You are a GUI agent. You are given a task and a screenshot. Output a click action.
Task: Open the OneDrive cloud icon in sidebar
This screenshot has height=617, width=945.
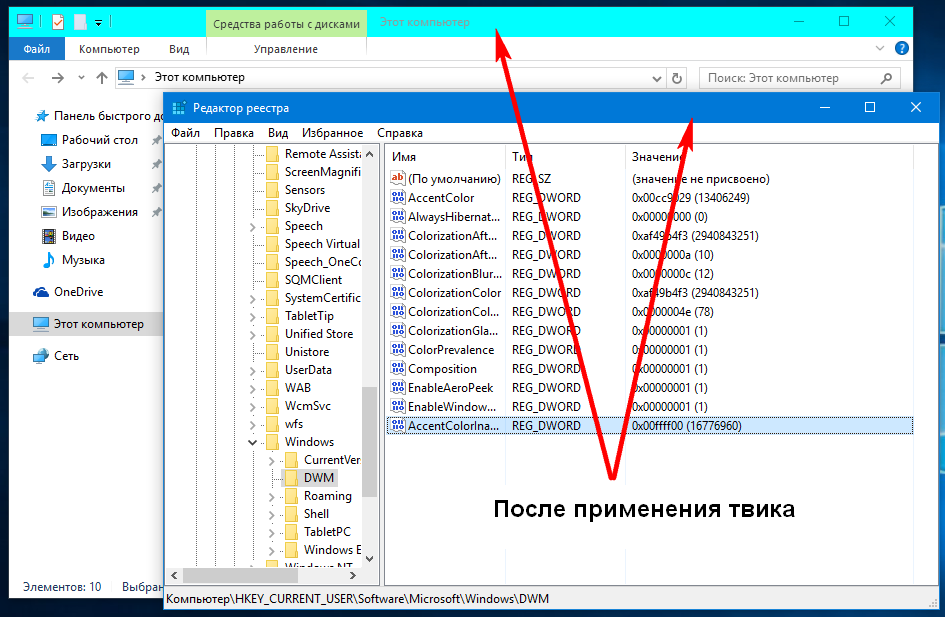(41, 292)
